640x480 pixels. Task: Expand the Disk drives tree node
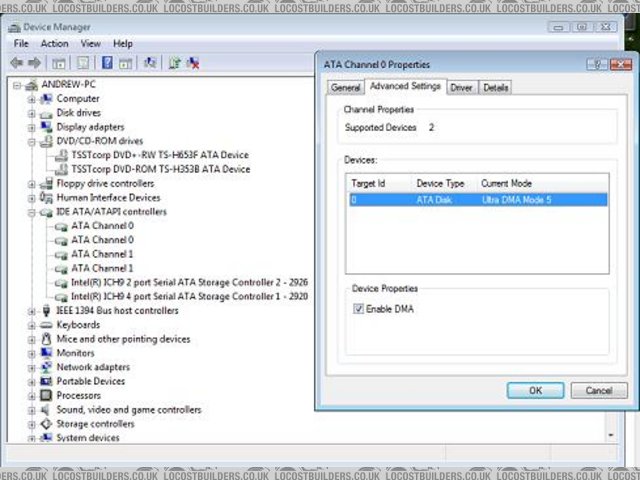click(31, 113)
